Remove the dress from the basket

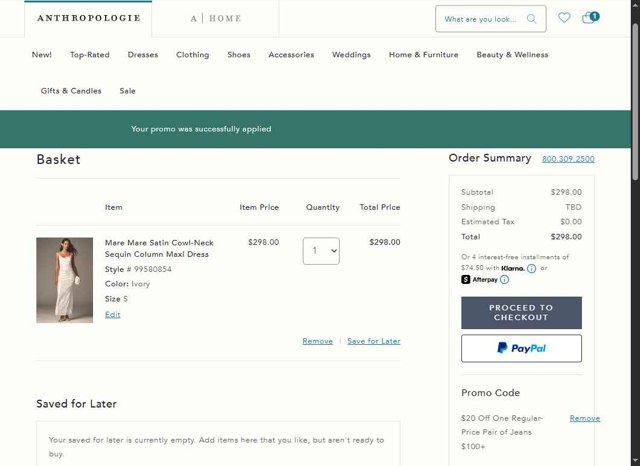tap(318, 341)
